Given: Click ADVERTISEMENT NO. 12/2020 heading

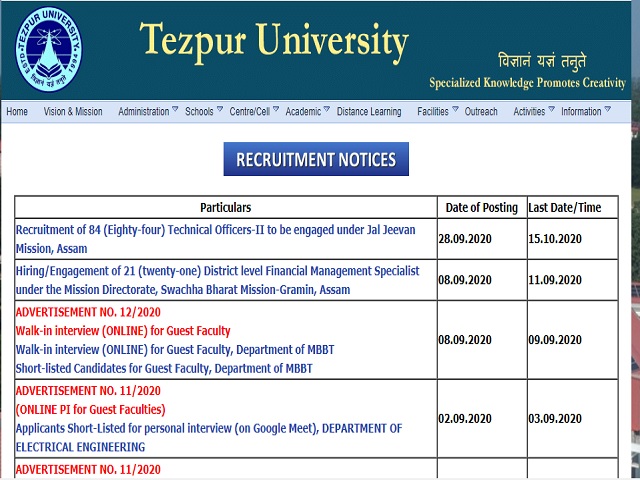Looking at the screenshot, I should click(88, 312).
